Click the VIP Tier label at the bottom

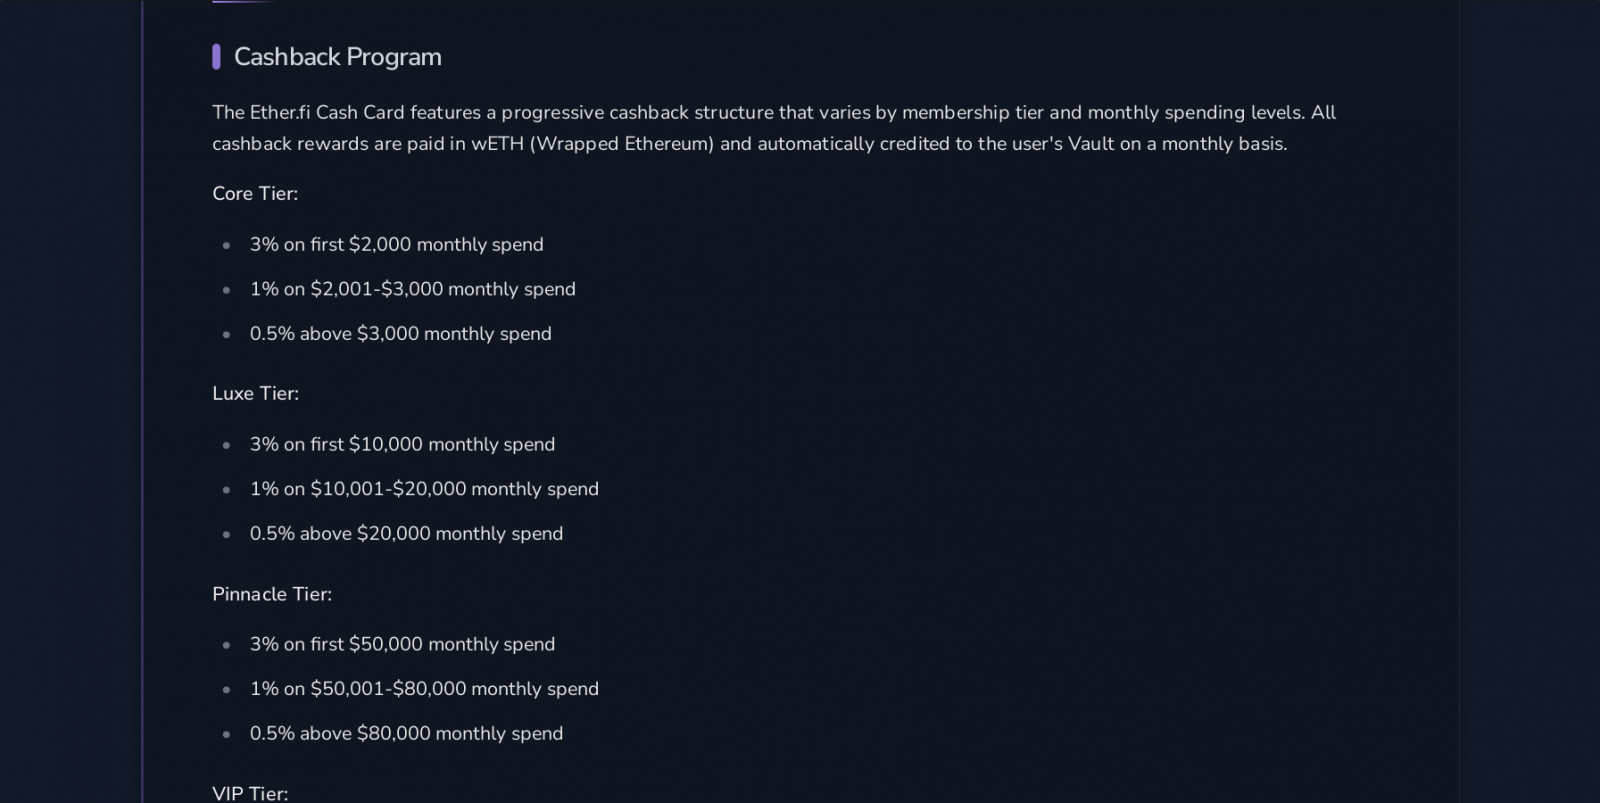(x=250, y=794)
